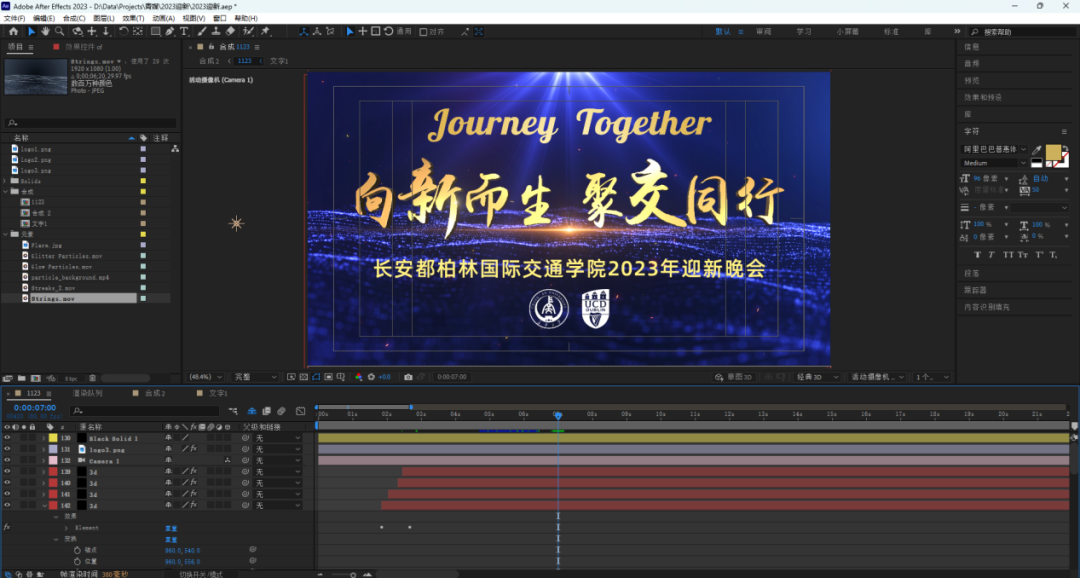
Task: Toggle visibility of the logo3.png layer
Action: pos(8,450)
